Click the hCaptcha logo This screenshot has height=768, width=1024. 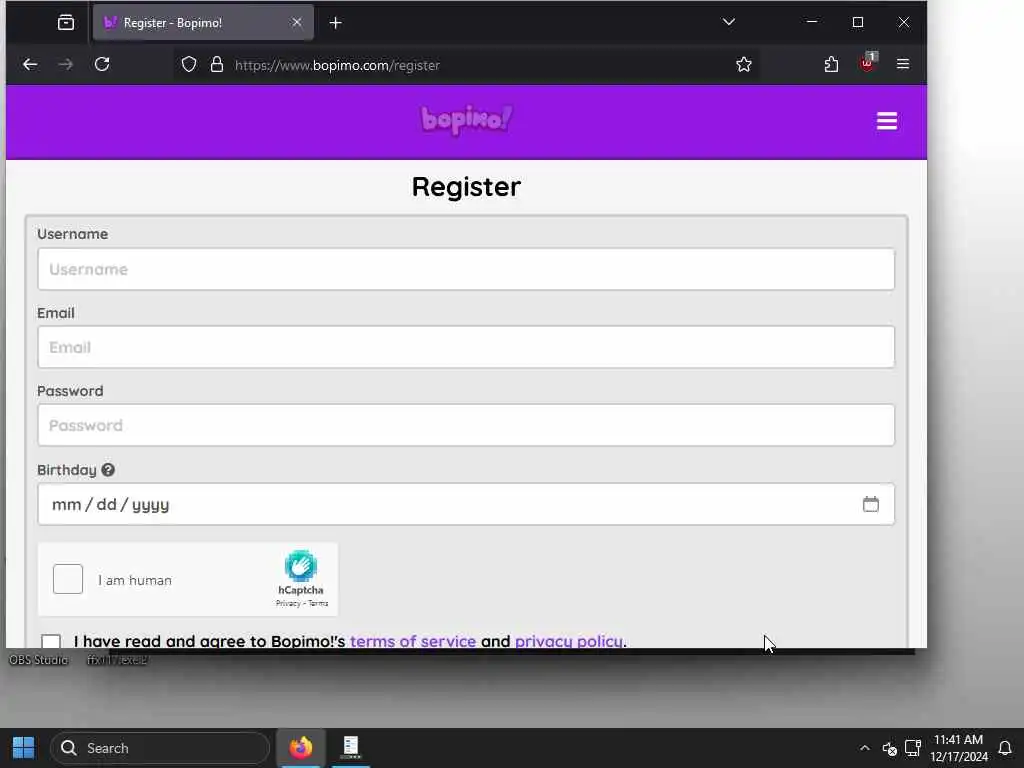[x=300, y=566]
